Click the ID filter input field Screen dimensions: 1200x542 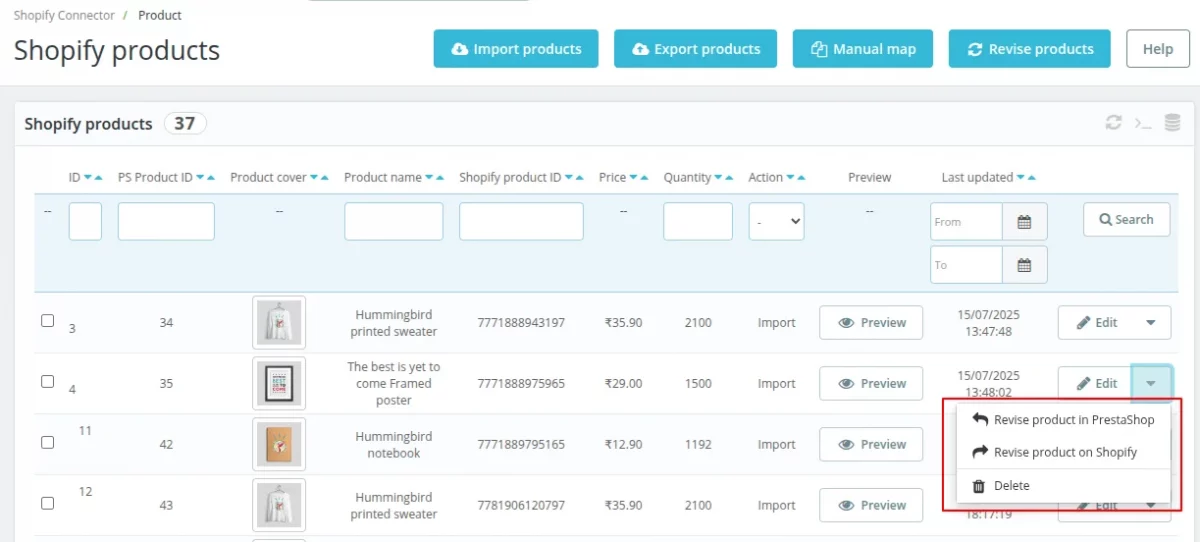click(85, 222)
